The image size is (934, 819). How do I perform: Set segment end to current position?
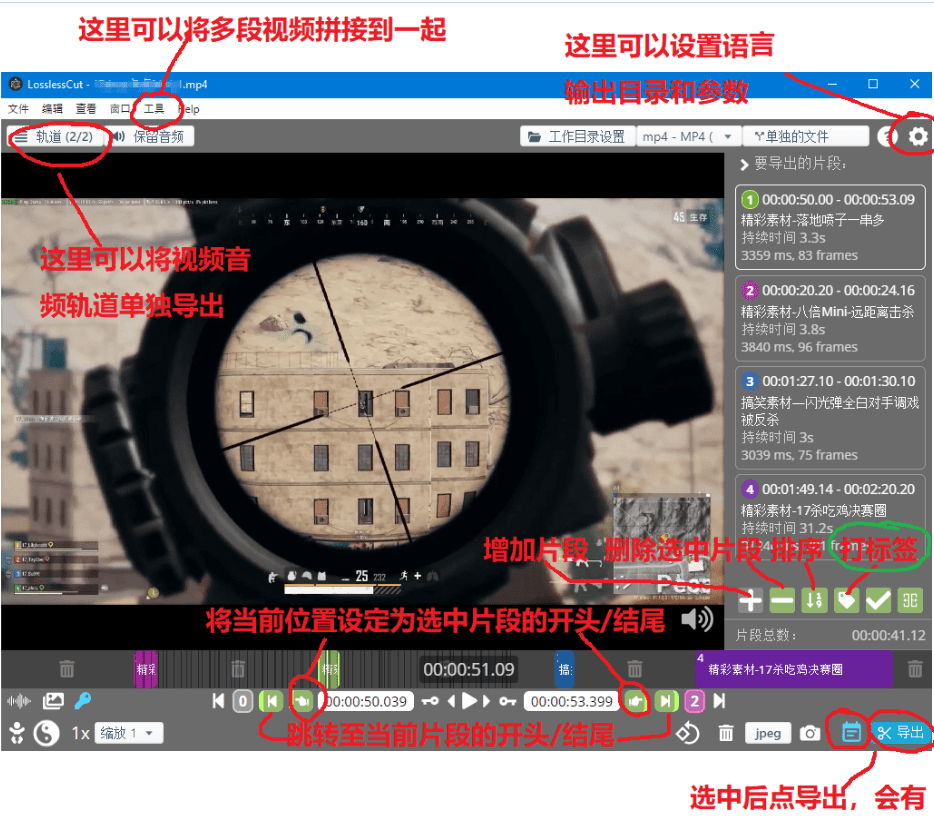tap(636, 701)
